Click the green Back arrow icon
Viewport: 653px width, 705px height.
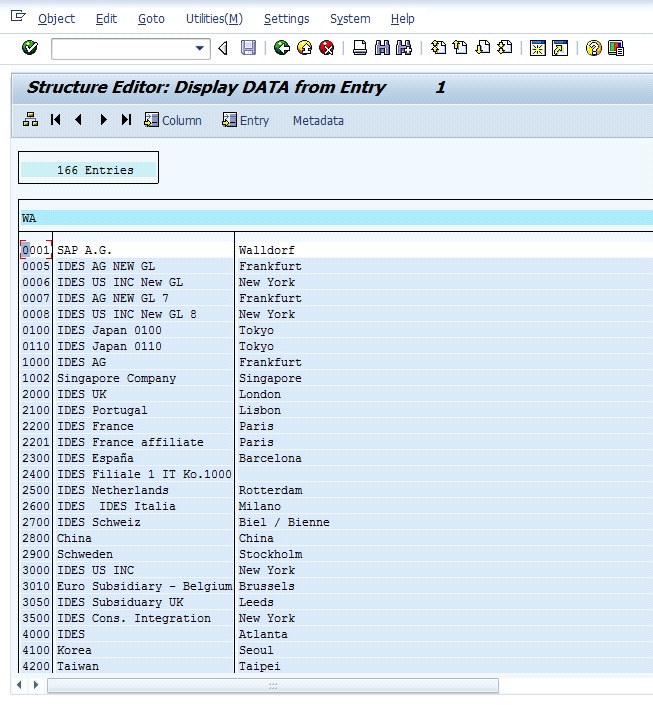click(x=282, y=48)
